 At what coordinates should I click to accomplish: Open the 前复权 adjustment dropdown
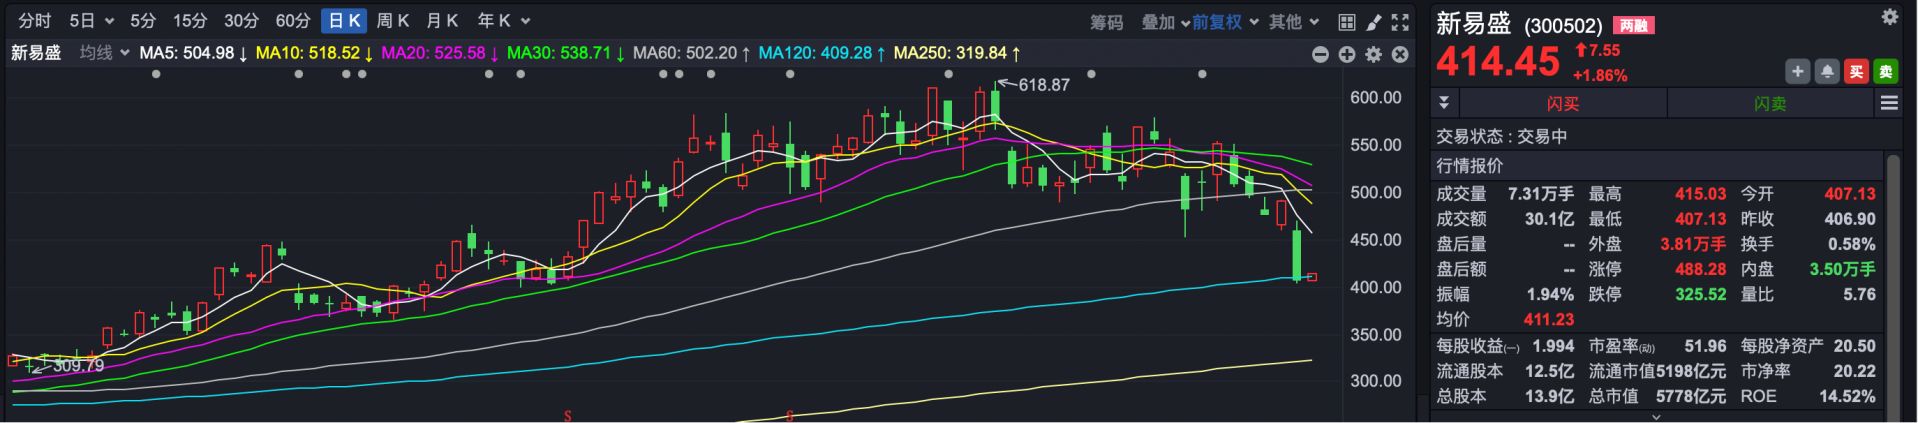(1225, 22)
